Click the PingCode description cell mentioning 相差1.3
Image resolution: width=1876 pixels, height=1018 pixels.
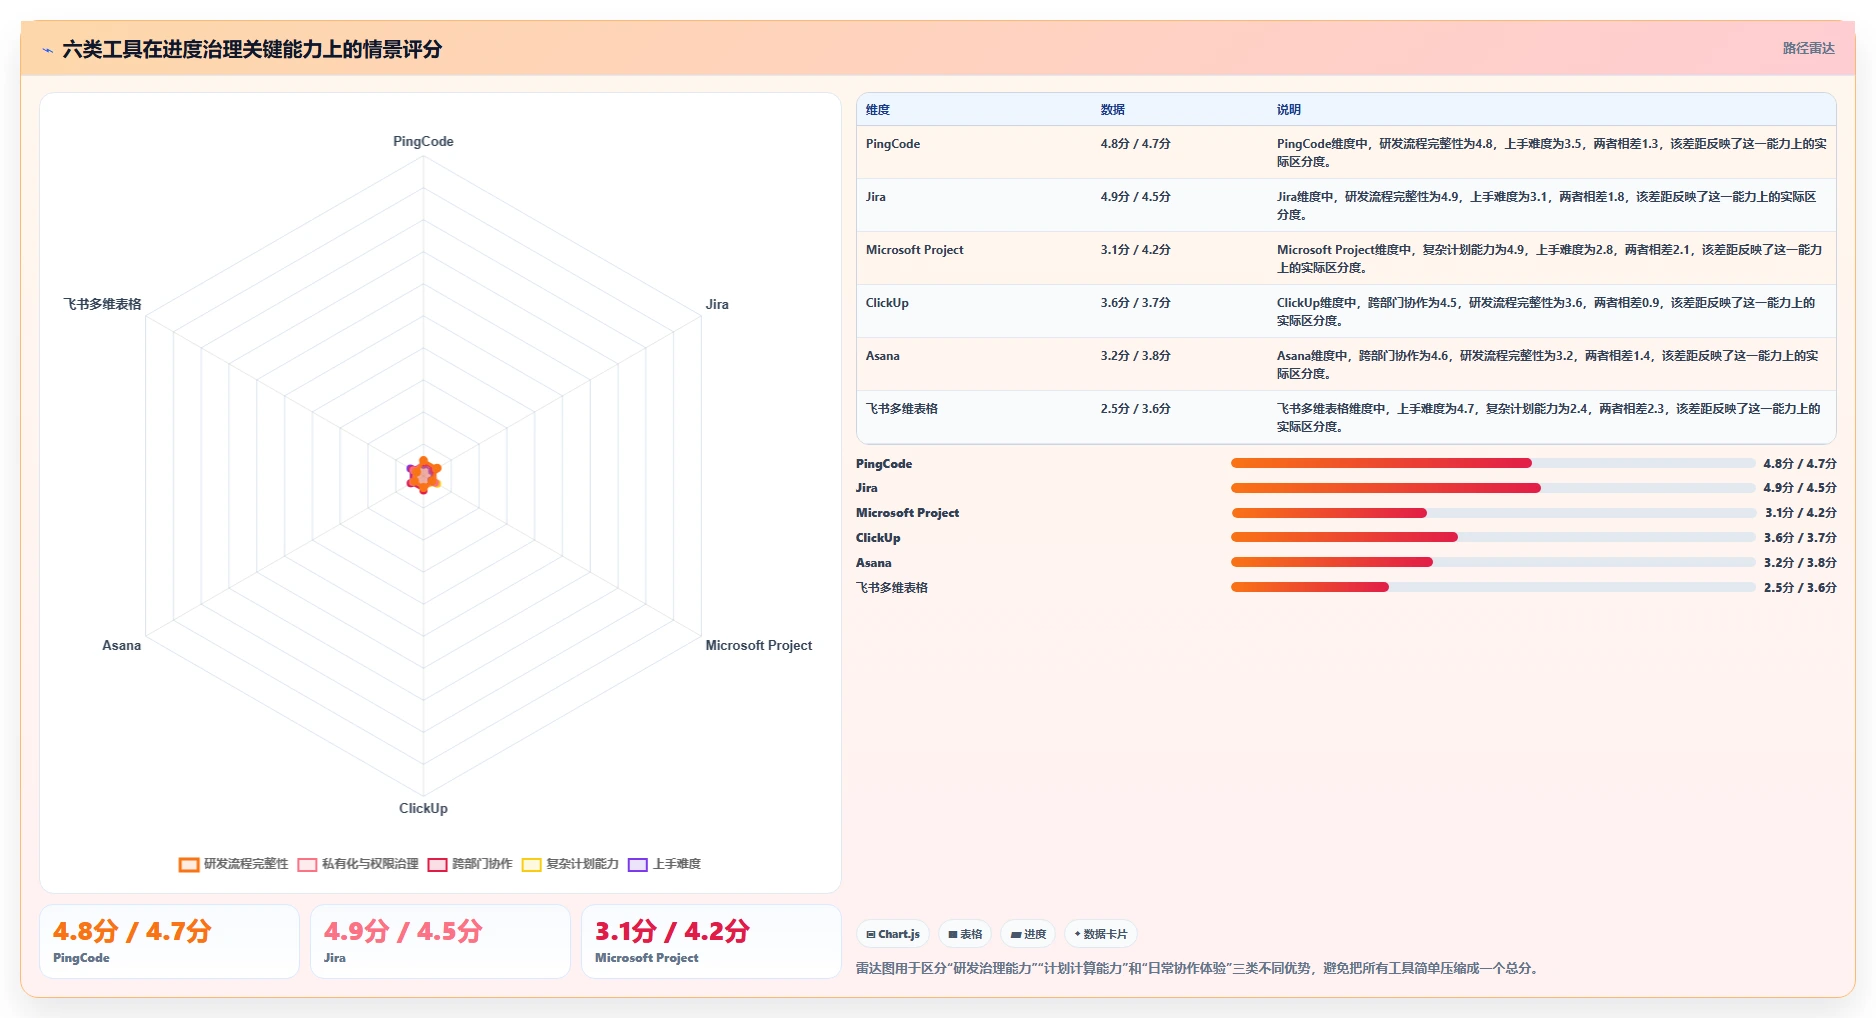(1552, 153)
